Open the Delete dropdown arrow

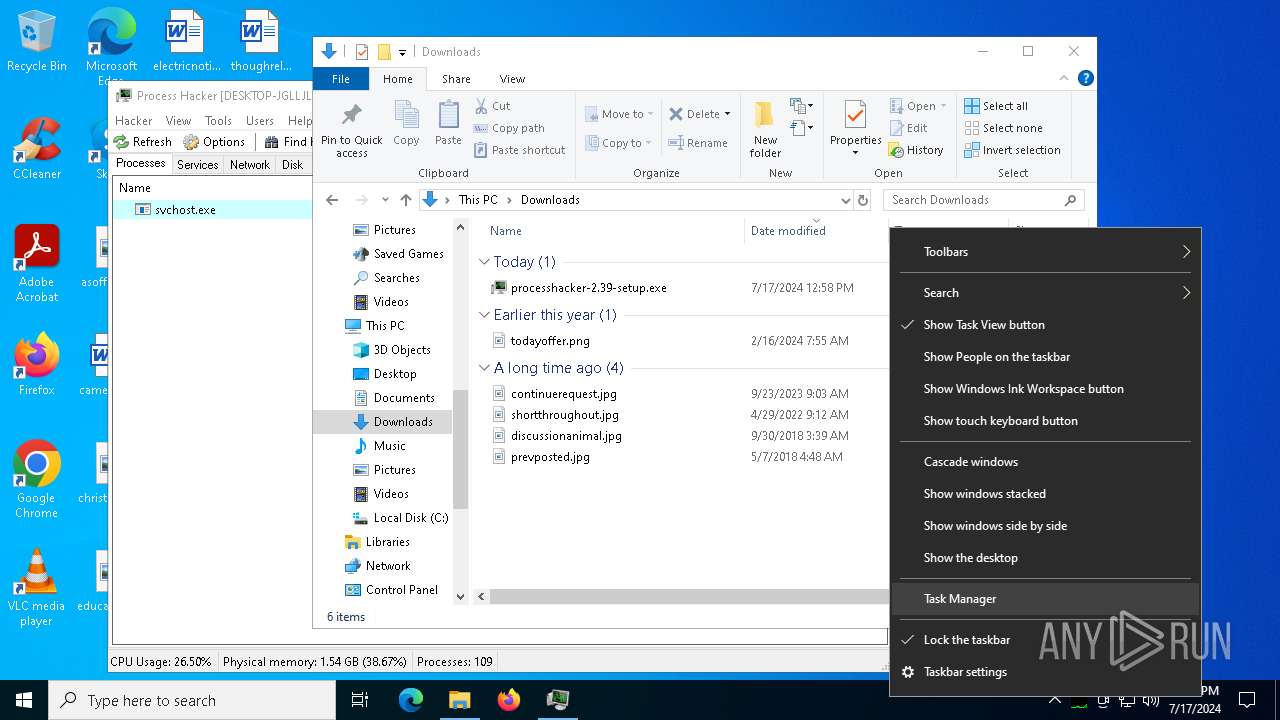coord(727,114)
